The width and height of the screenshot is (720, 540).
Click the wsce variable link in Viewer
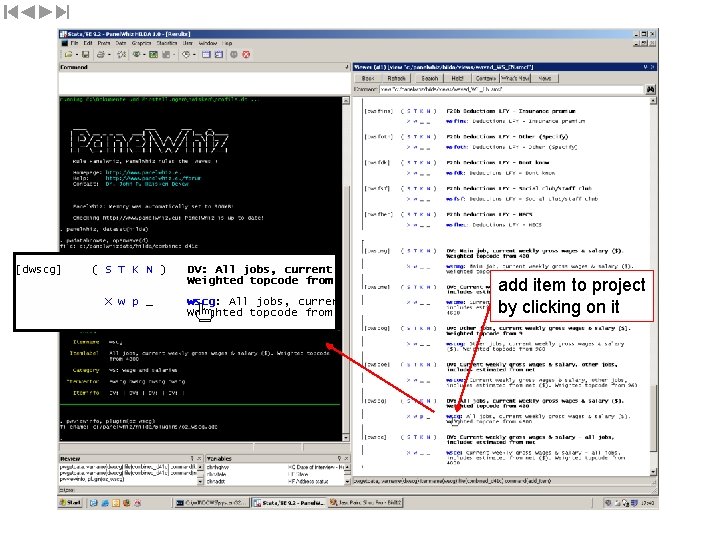click(x=454, y=453)
